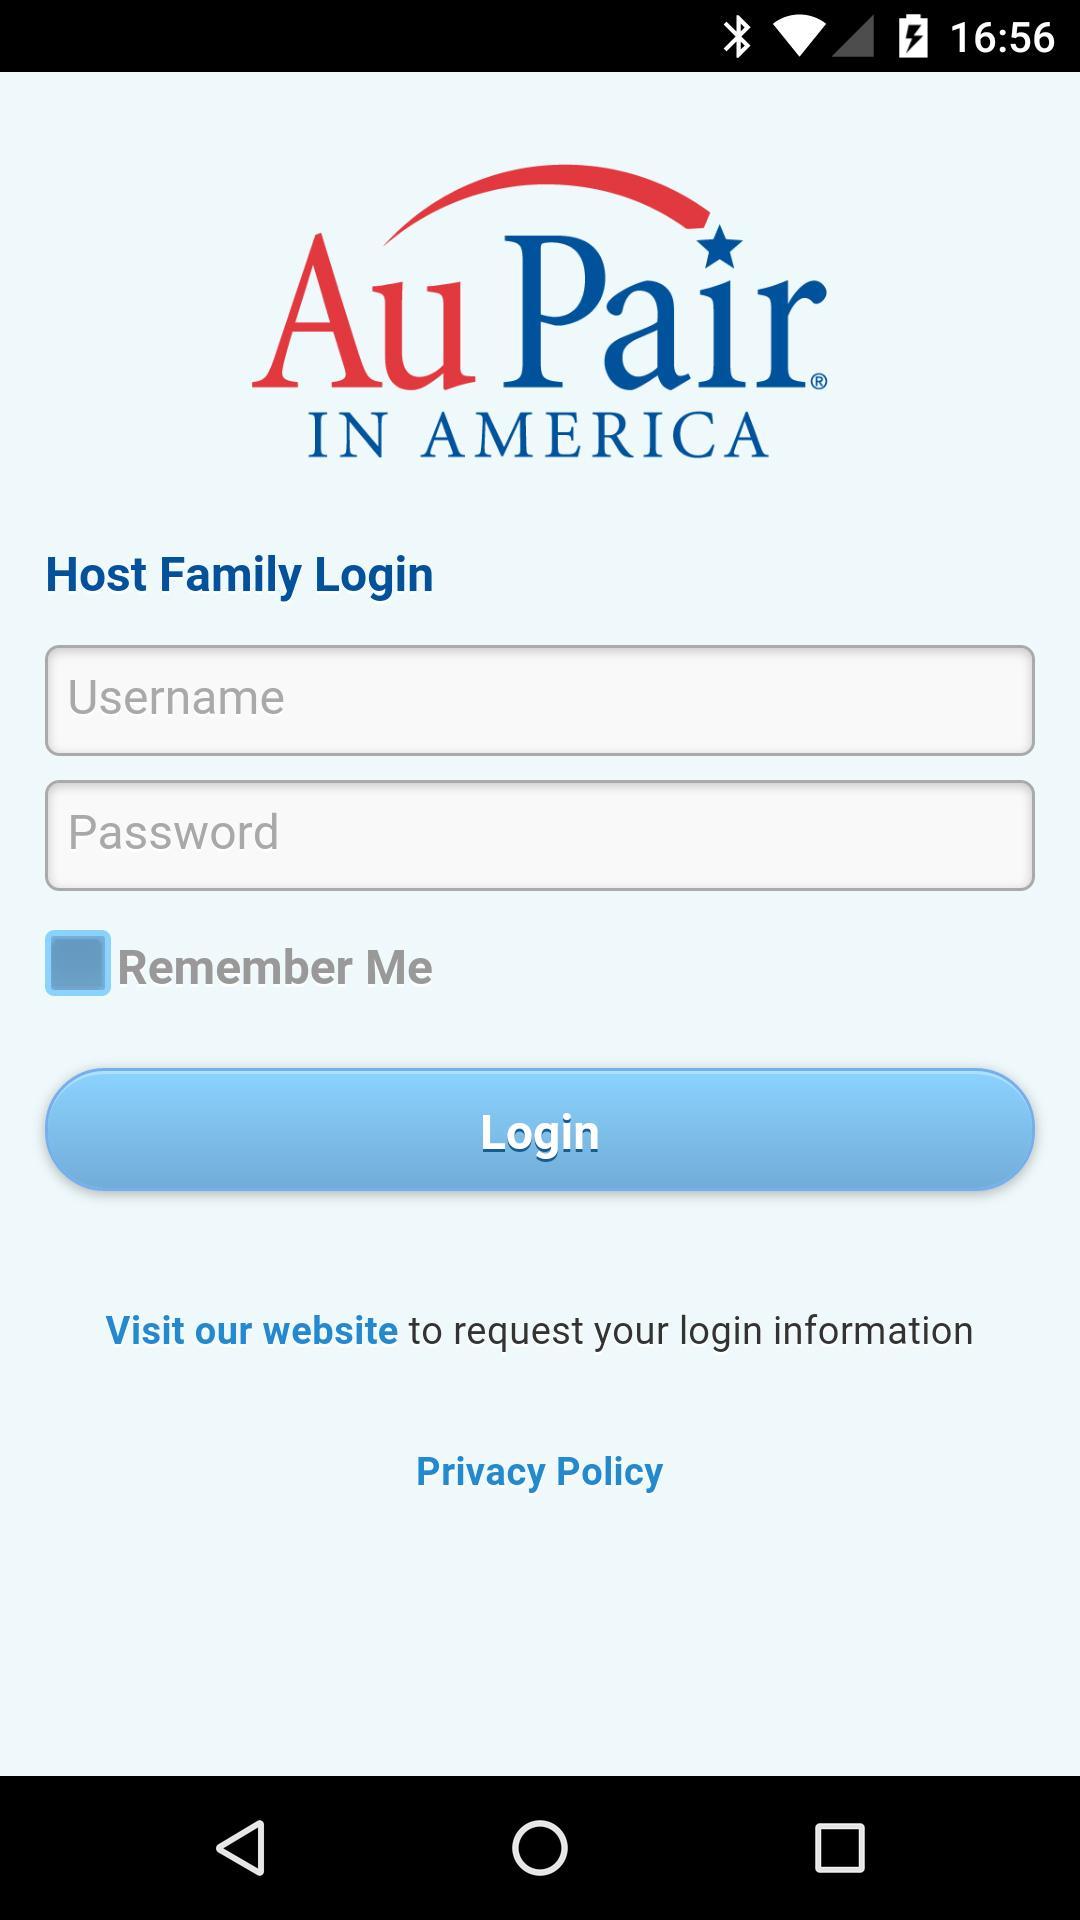Tap the battery charging status icon
Viewport: 1080px width, 1920px height.
913,37
